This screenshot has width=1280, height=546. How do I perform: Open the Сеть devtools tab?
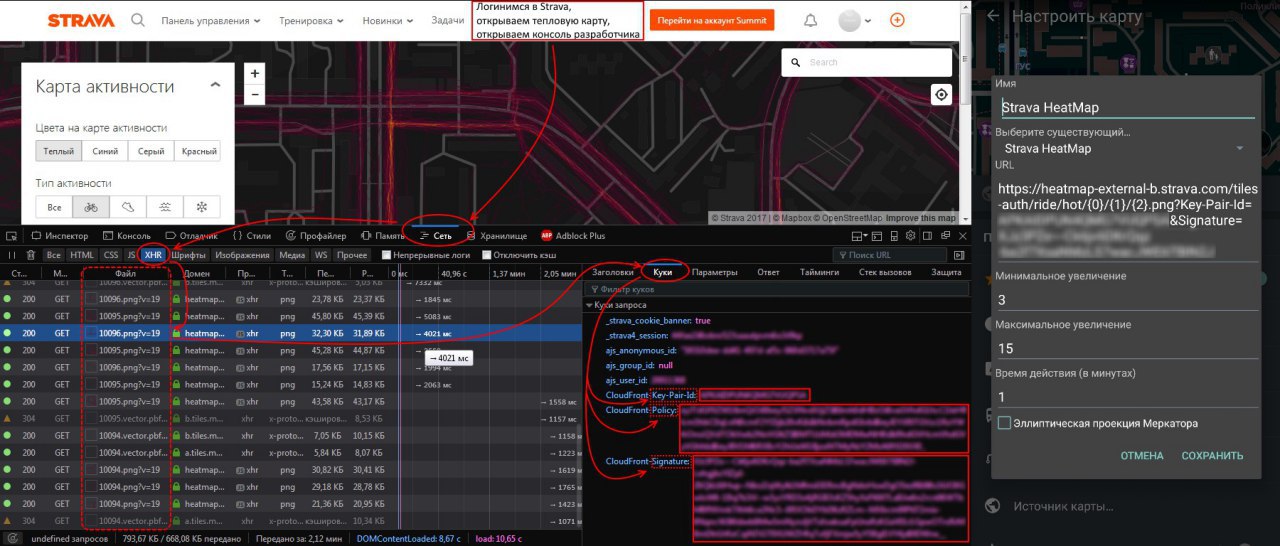438,236
